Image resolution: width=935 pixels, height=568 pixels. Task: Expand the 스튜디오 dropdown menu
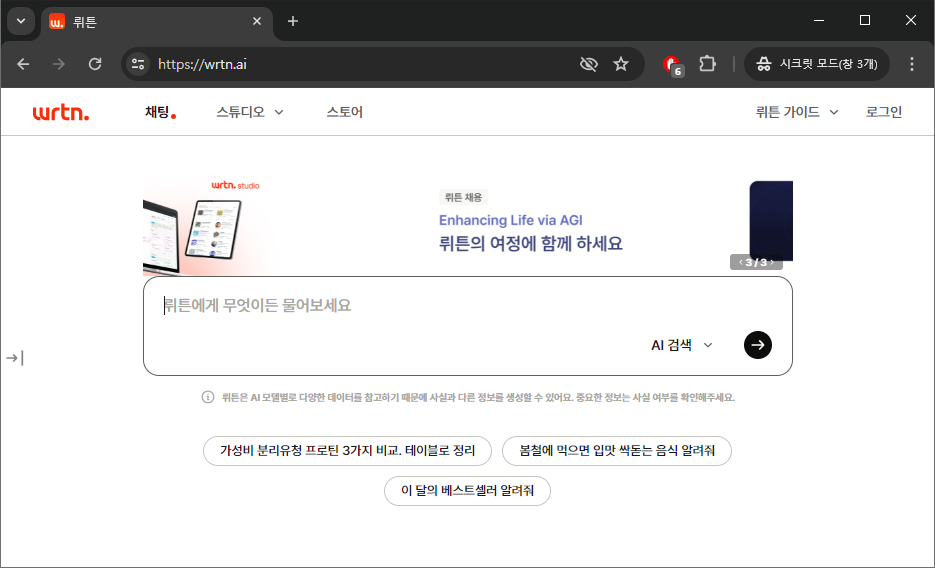[250, 112]
